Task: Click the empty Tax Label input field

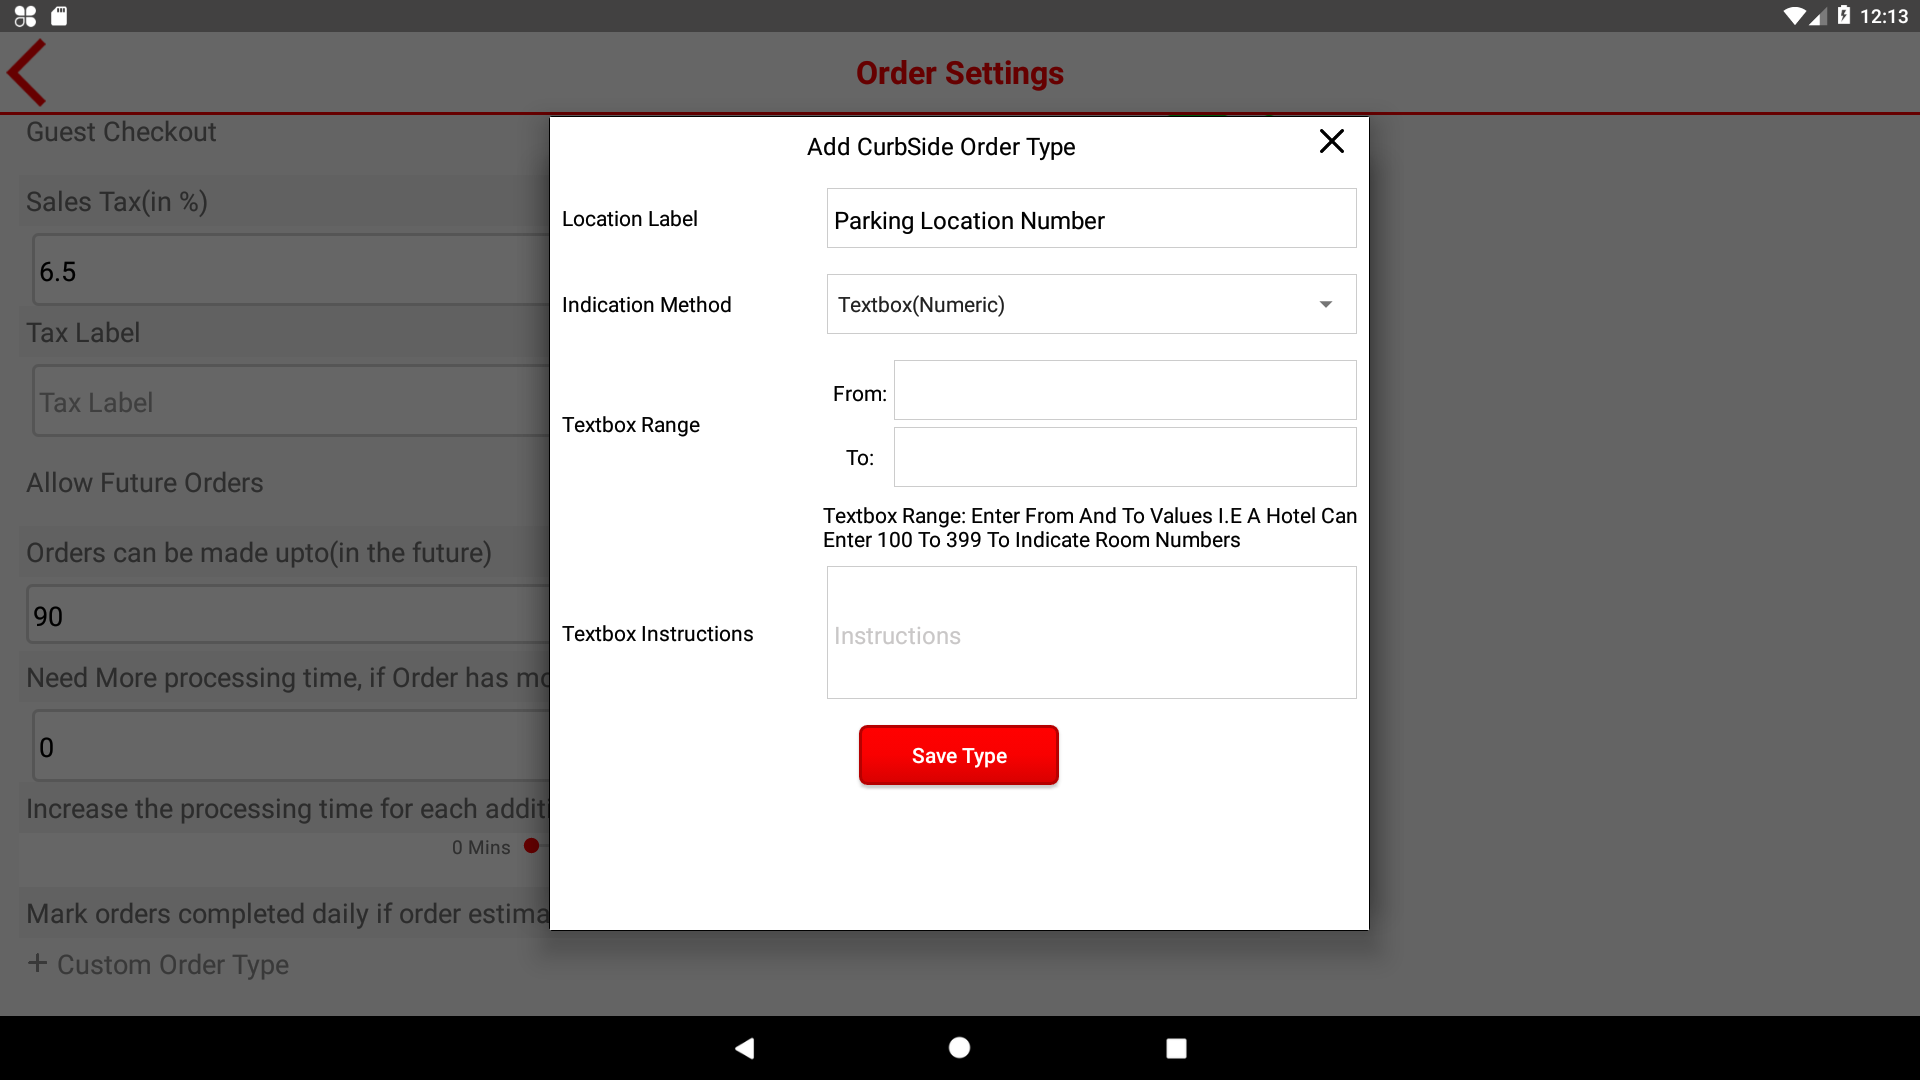Action: [x=290, y=402]
